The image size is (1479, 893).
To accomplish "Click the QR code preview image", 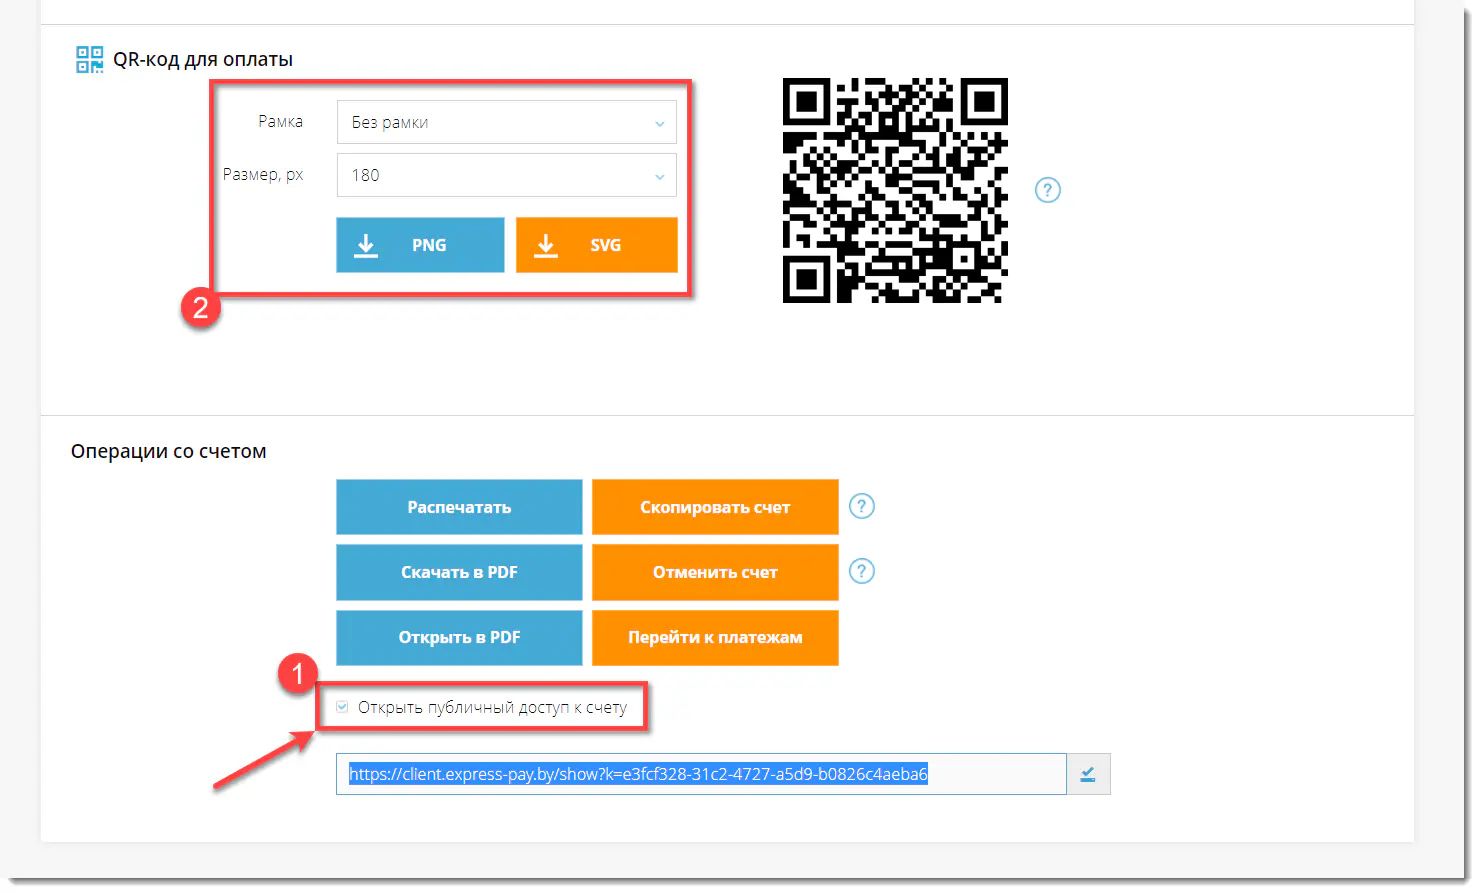I will coord(894,190).
